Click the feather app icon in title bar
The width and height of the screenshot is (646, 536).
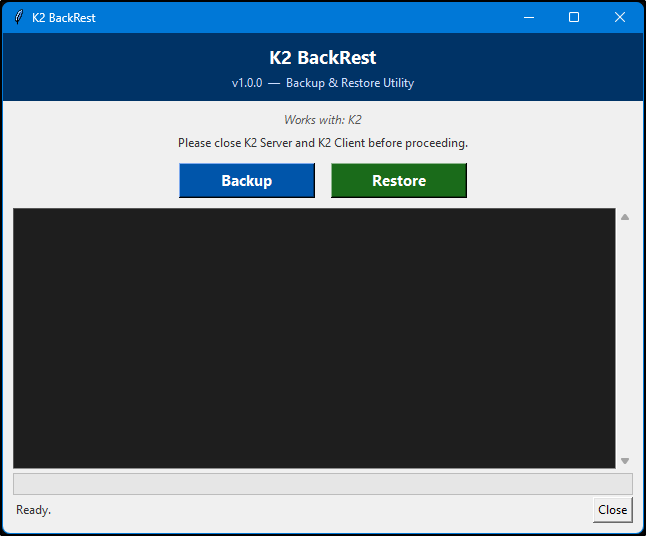point(19,17)
